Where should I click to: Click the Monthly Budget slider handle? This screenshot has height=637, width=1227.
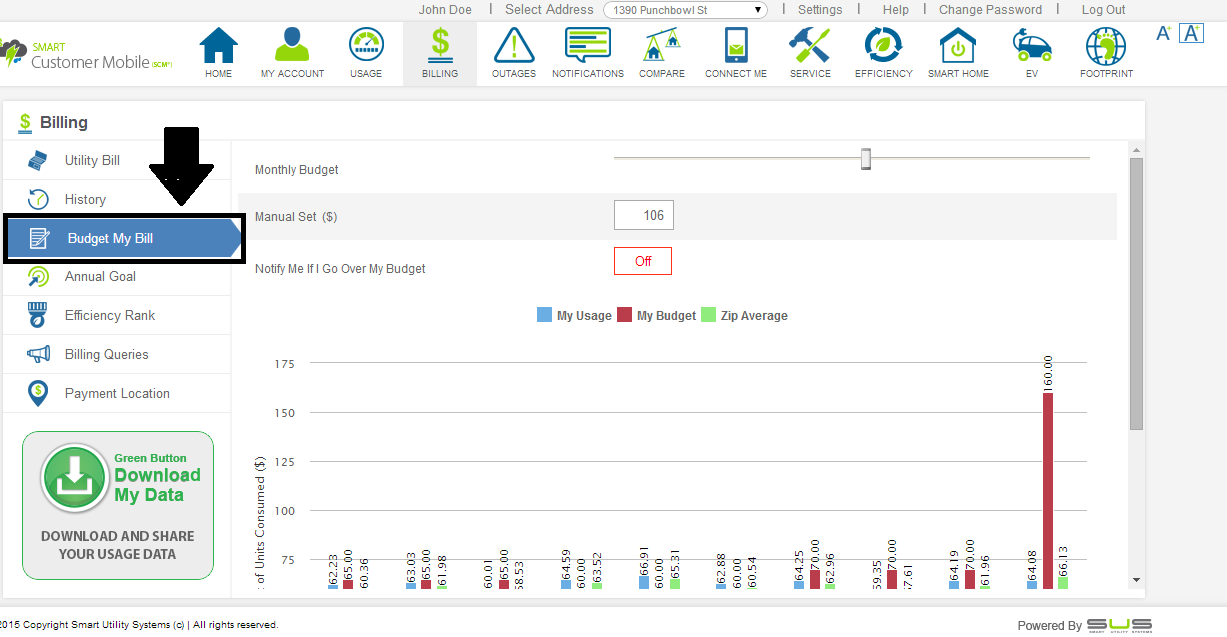[866, 159]
